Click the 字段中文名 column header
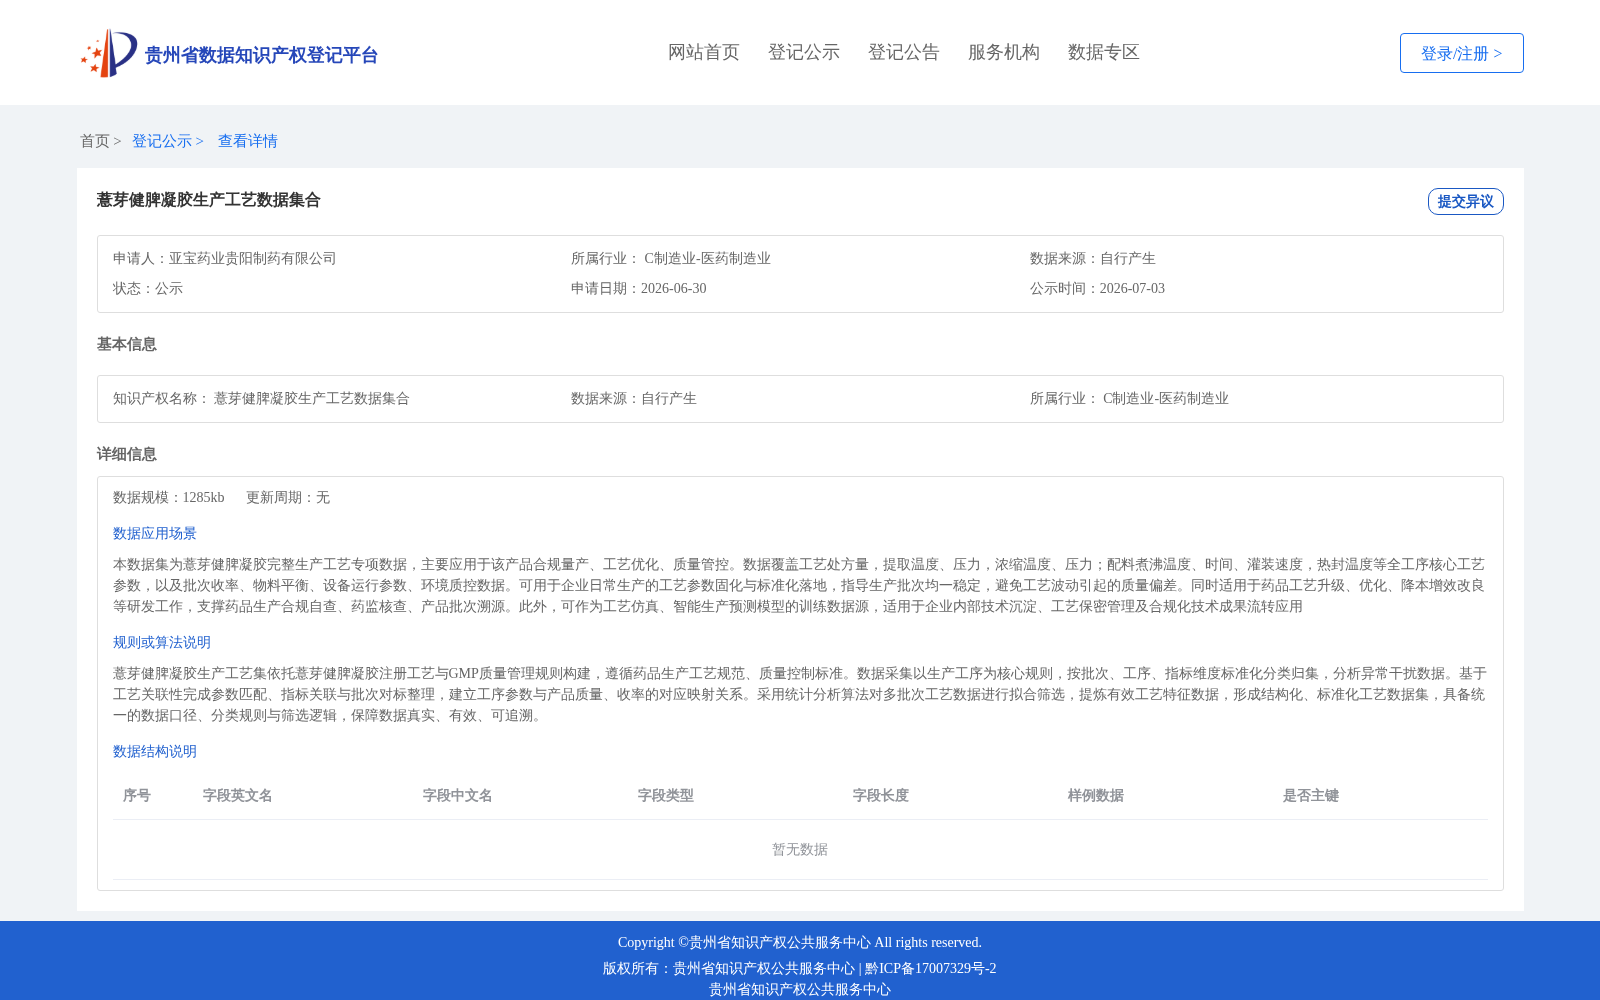1600x1000 pixels. pyautogui.click(x=458, y=795)
